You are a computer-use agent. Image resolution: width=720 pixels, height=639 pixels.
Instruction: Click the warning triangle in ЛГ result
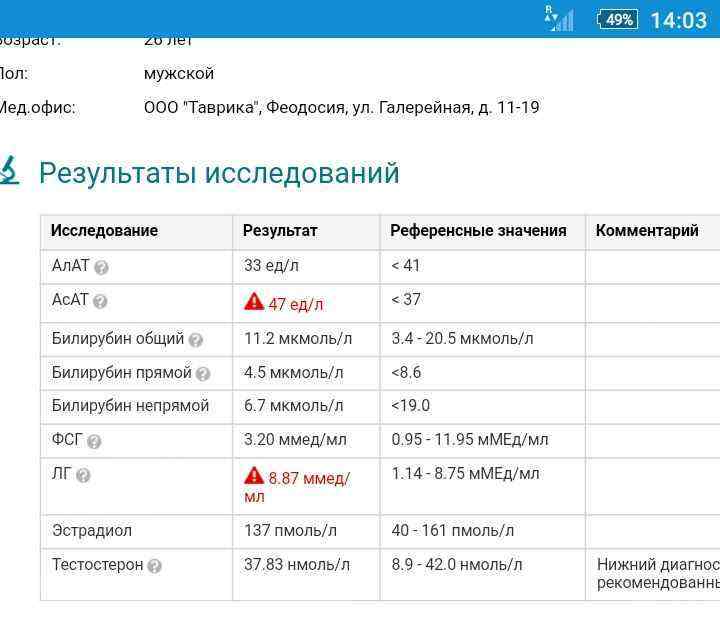[x=254, y=477]
